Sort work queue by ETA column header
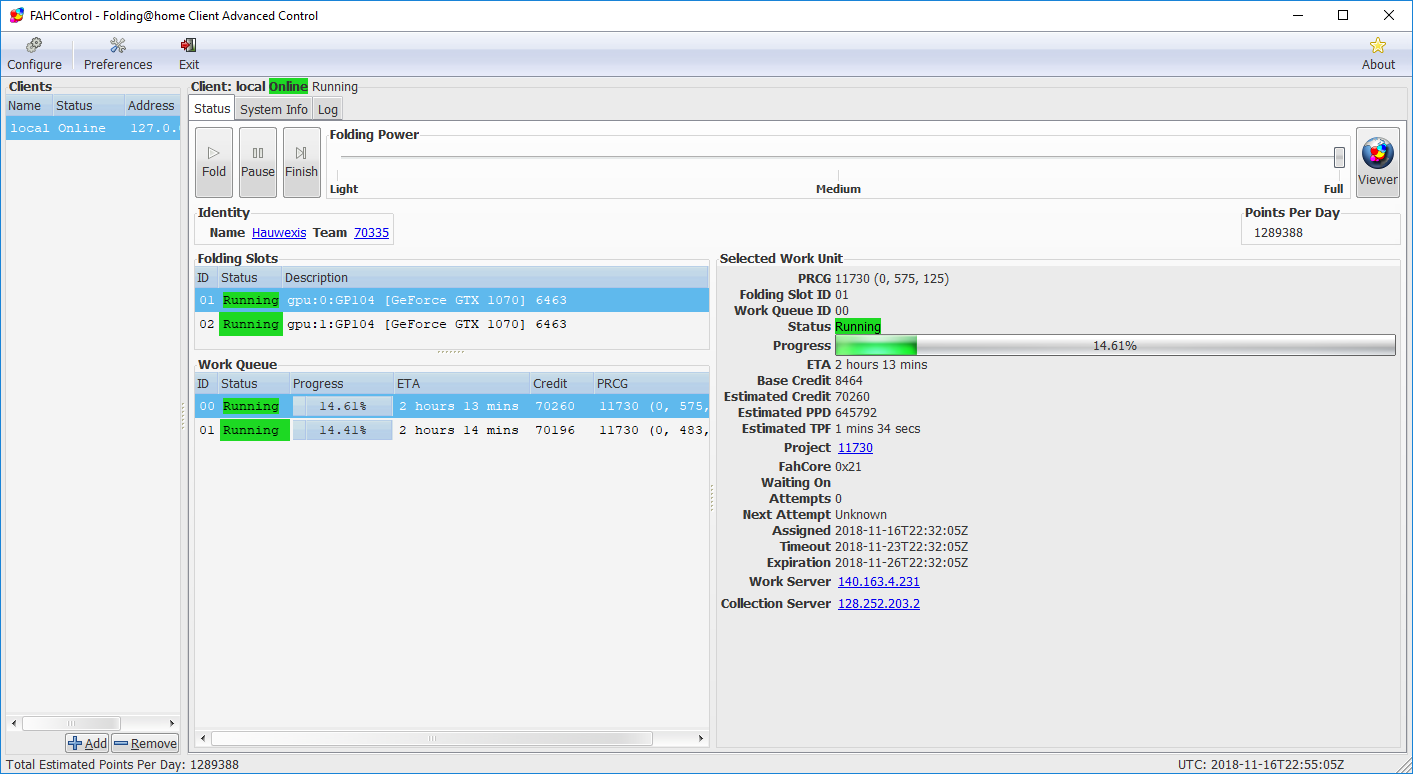 coord(461,383)
